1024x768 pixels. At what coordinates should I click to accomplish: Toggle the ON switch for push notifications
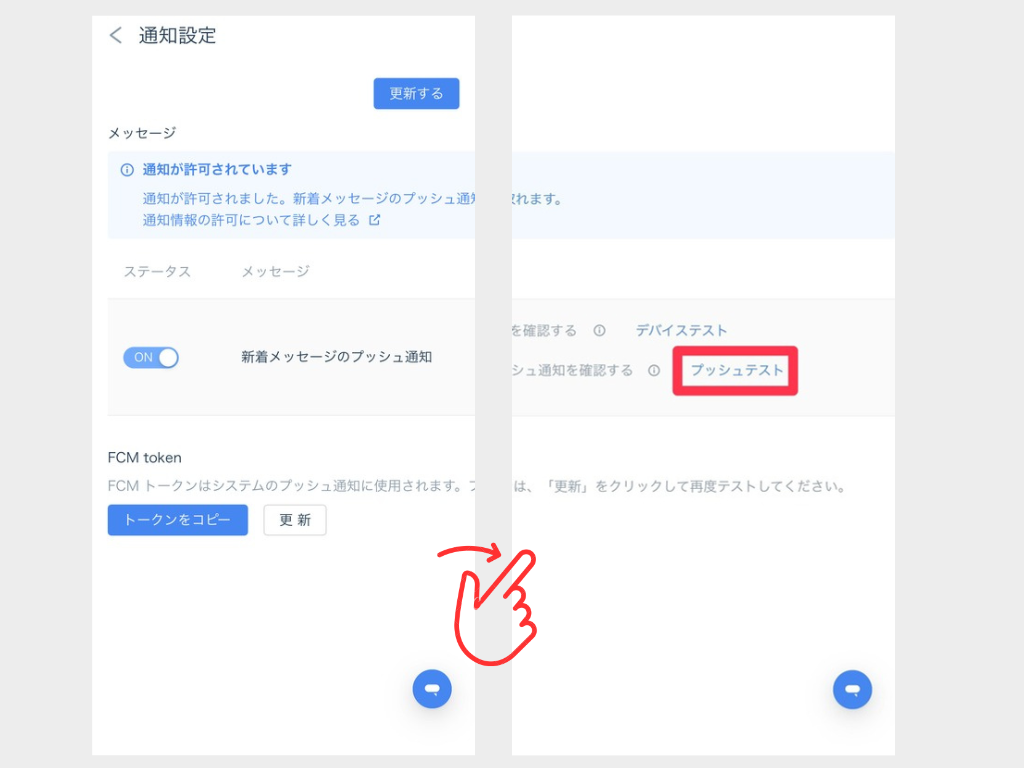(151, 357)
